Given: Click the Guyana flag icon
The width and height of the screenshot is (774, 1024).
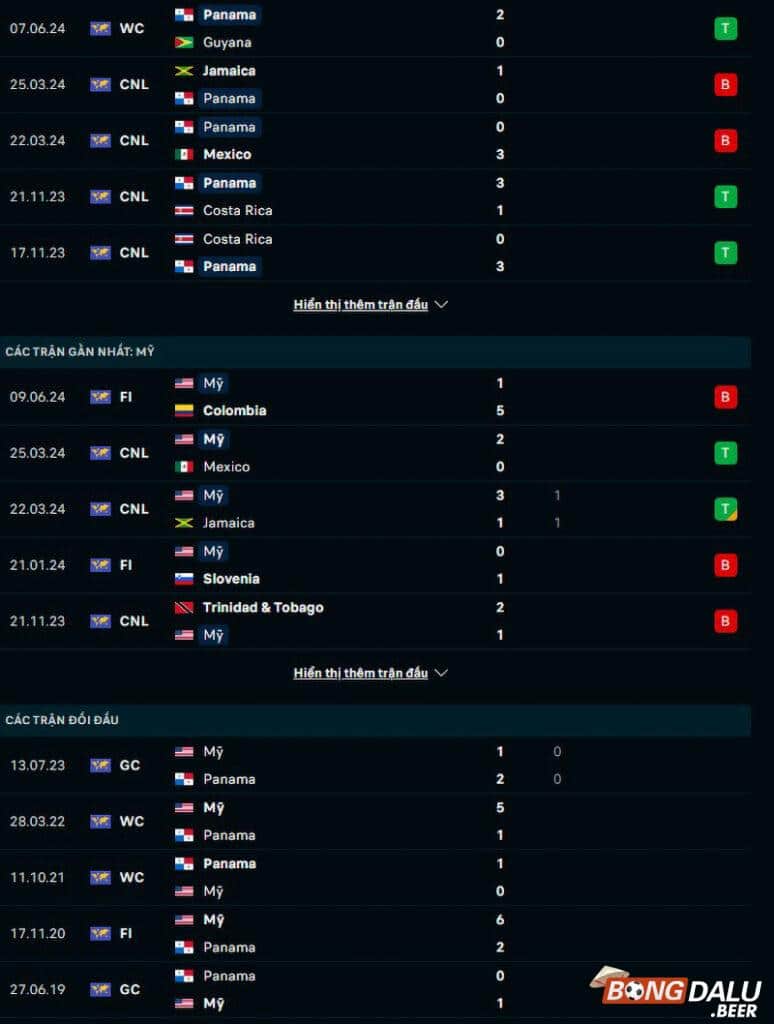Looking at the screenshot, I should 184,43.
